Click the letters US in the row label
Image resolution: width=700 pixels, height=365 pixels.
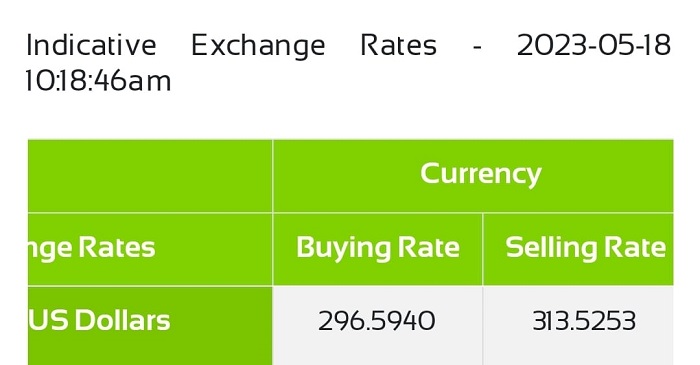[48, 320]
